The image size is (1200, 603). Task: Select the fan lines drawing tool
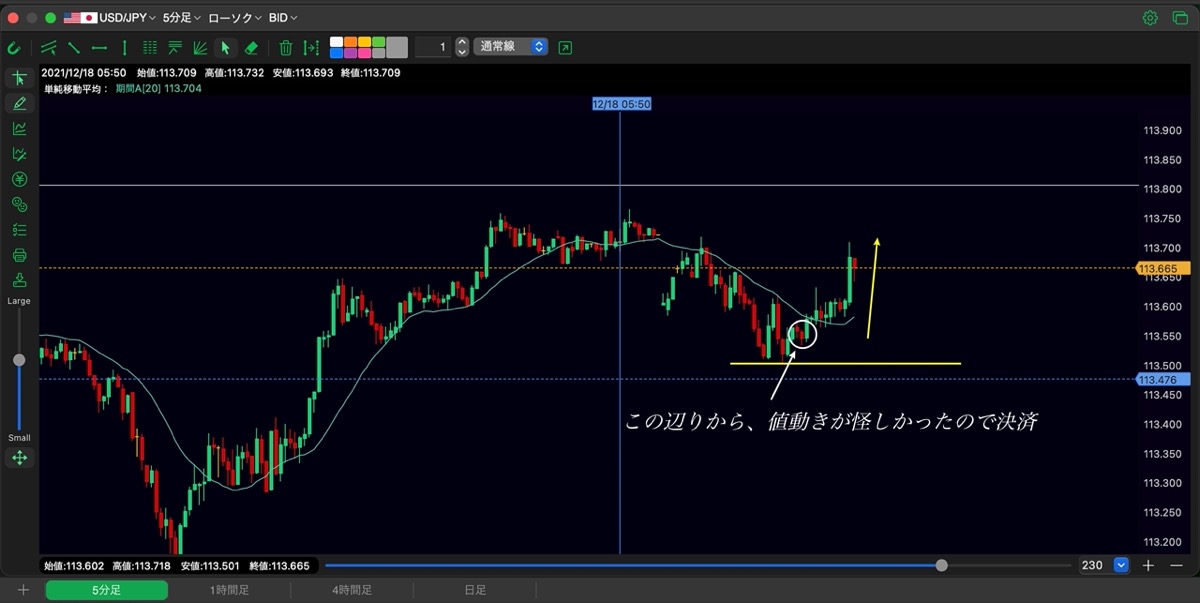(199, 47)
